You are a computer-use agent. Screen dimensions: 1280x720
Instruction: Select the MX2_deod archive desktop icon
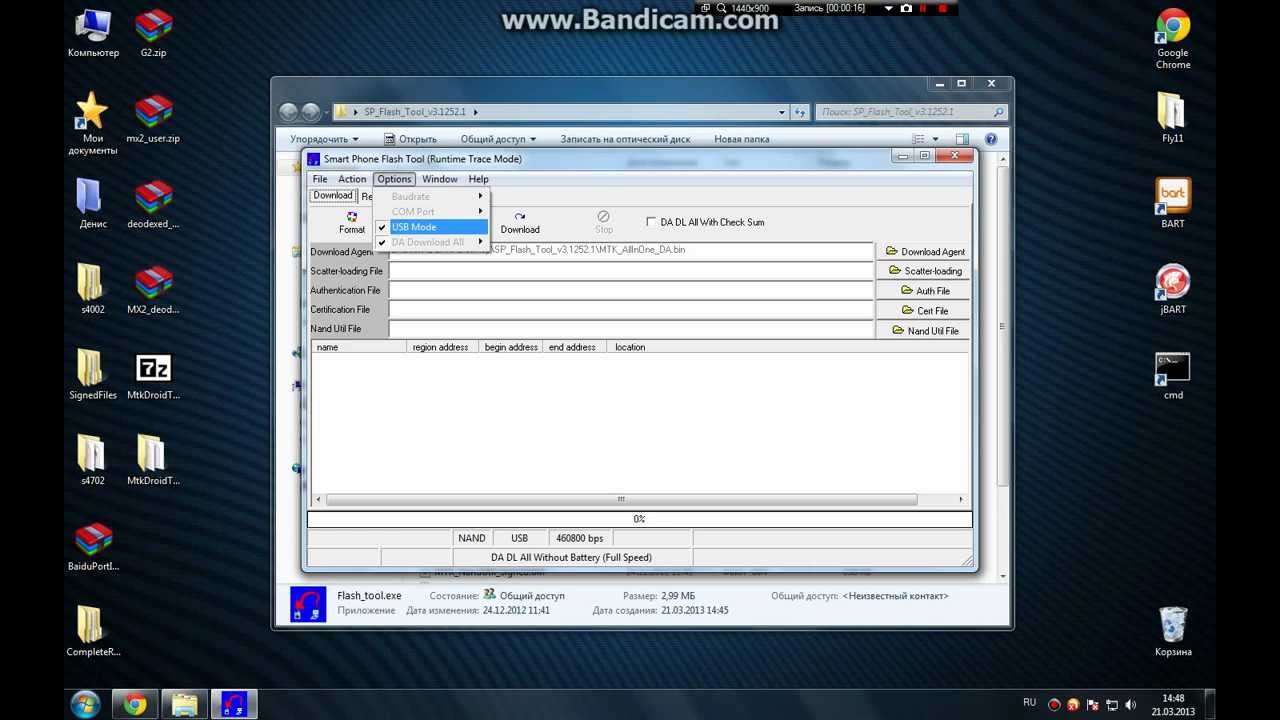tap(153, 290)
